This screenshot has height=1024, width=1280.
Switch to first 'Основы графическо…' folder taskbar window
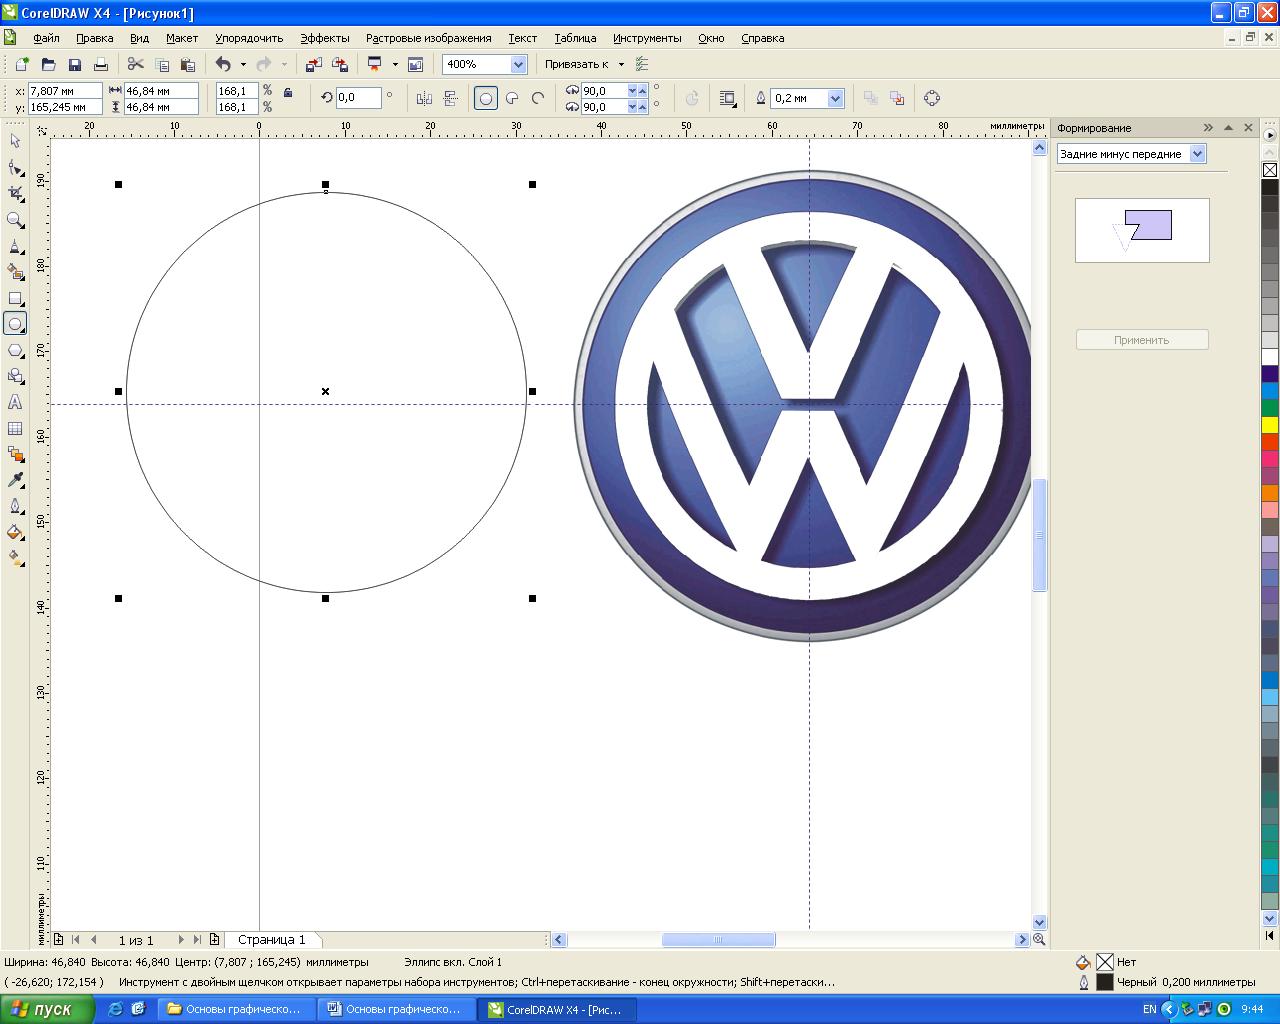tap(237, 1009)
